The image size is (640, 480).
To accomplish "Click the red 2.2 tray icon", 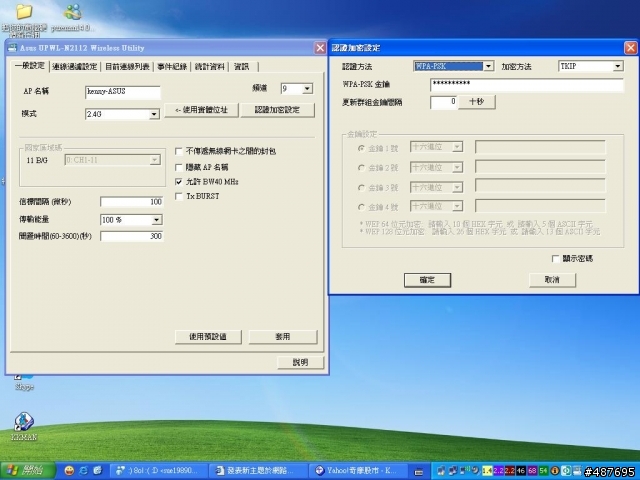I will coord(509,471).
